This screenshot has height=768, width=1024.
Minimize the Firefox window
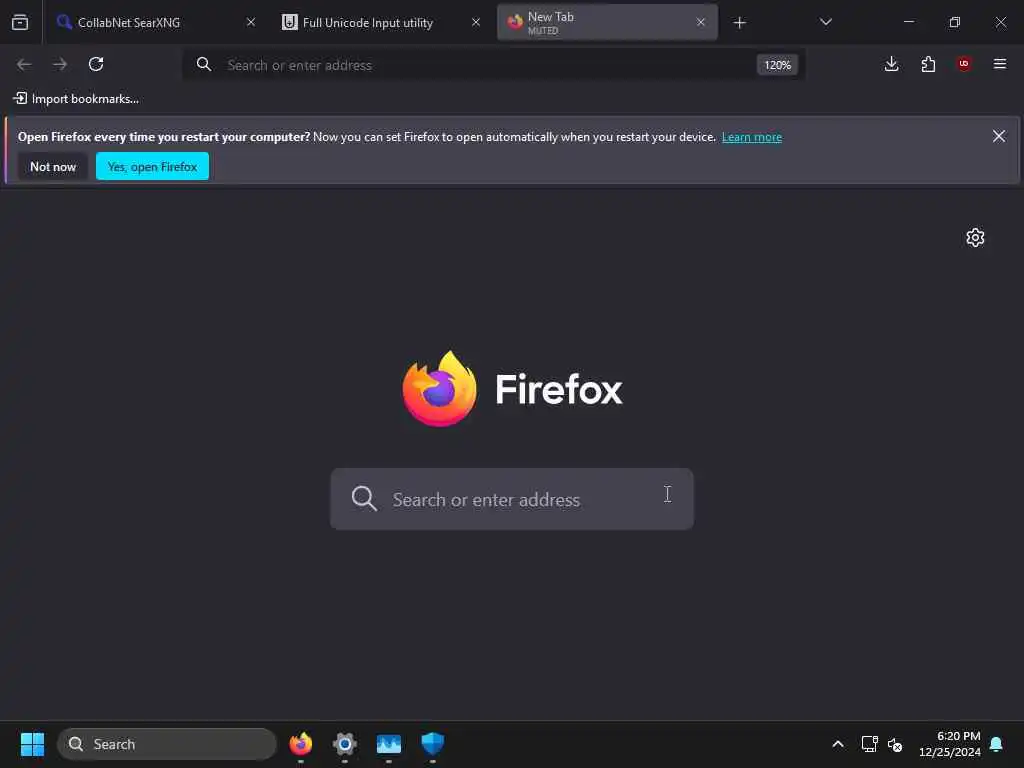pos(908,22)
